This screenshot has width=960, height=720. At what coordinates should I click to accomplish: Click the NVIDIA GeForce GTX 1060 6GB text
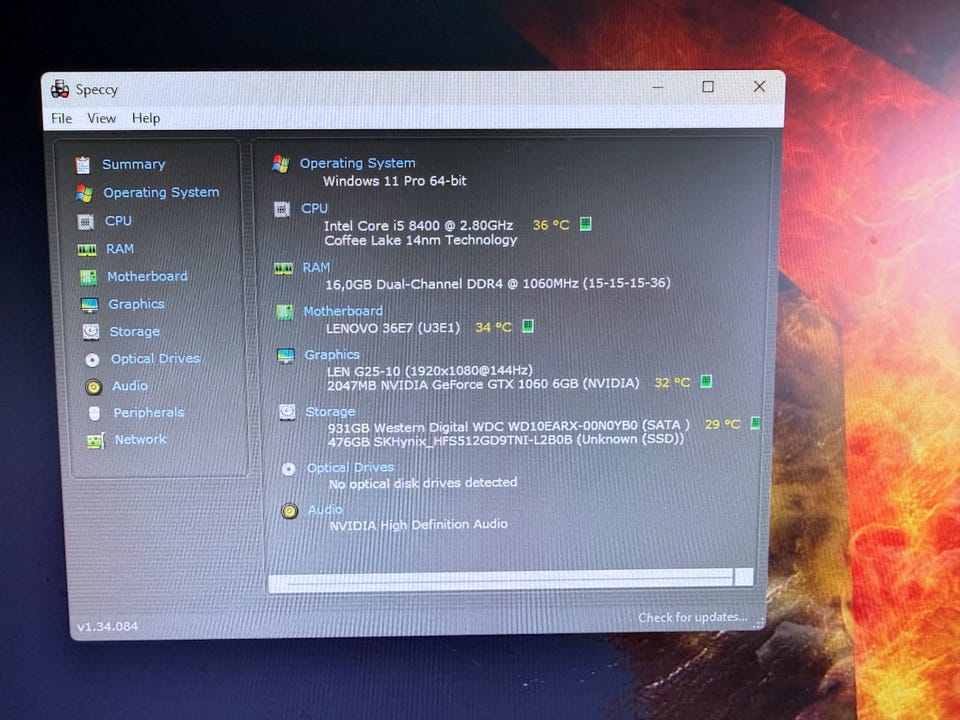pos(482,384)
